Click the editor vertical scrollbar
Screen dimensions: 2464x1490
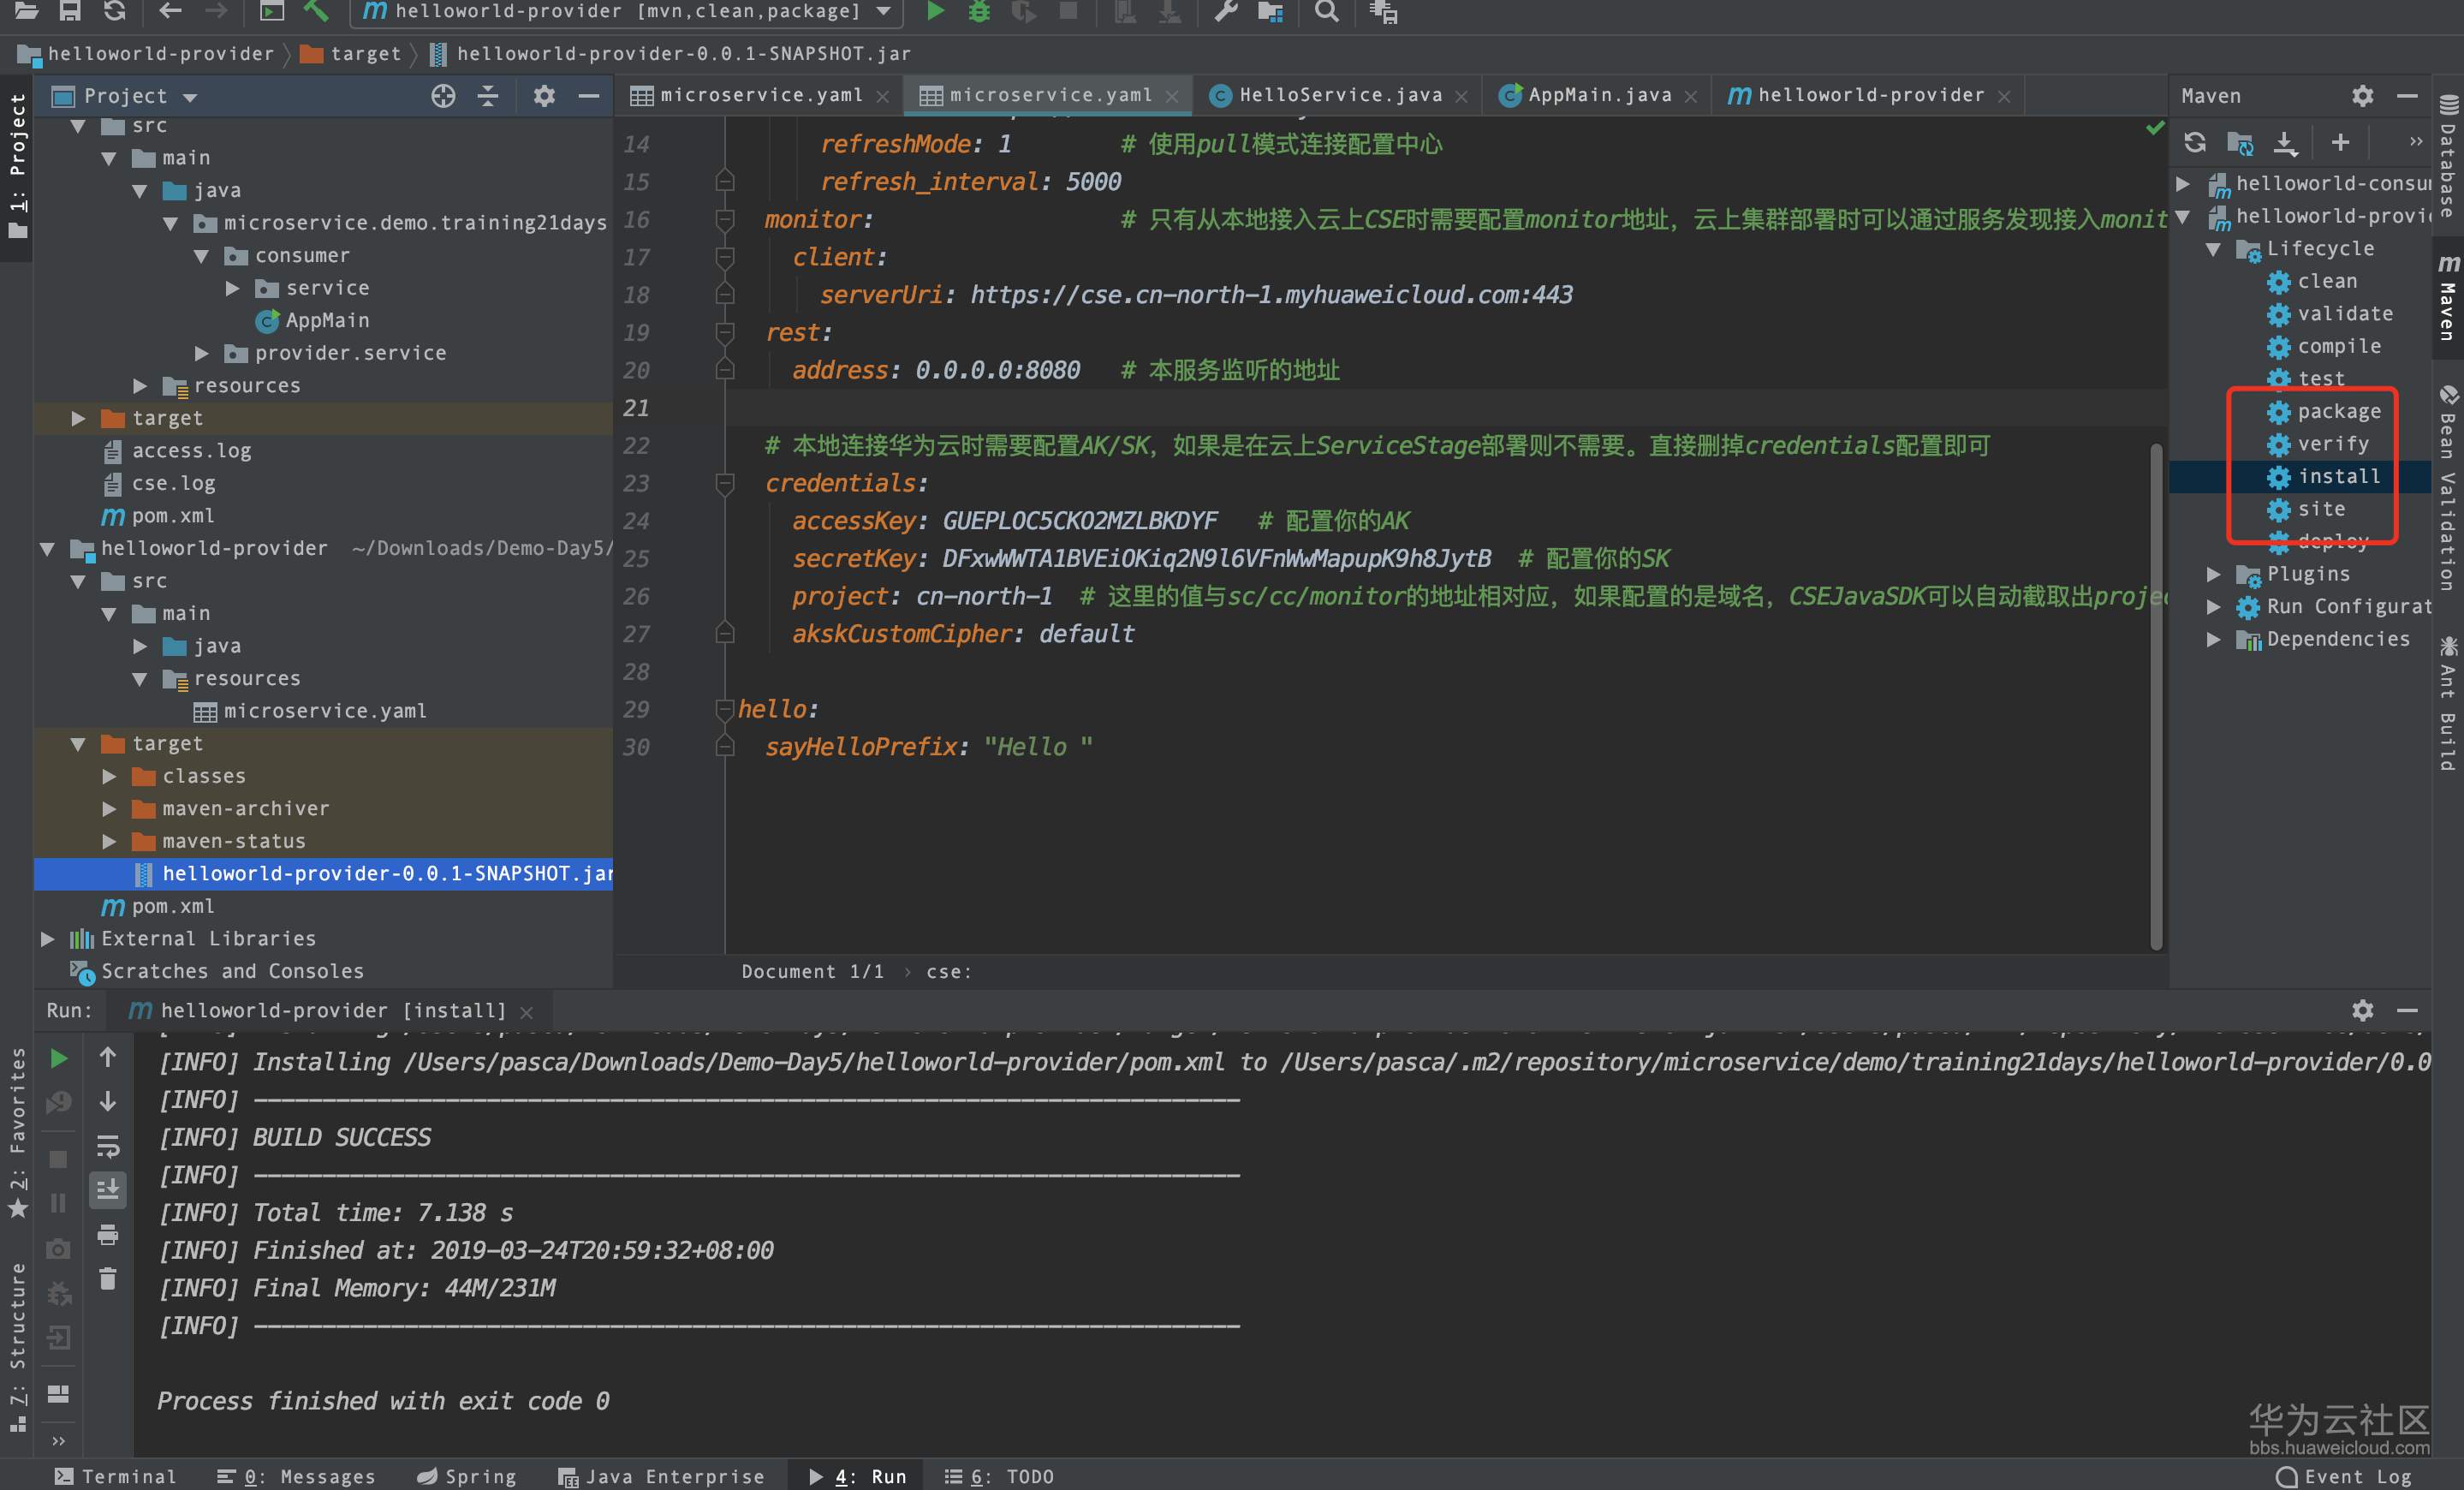coord(2156,700)
